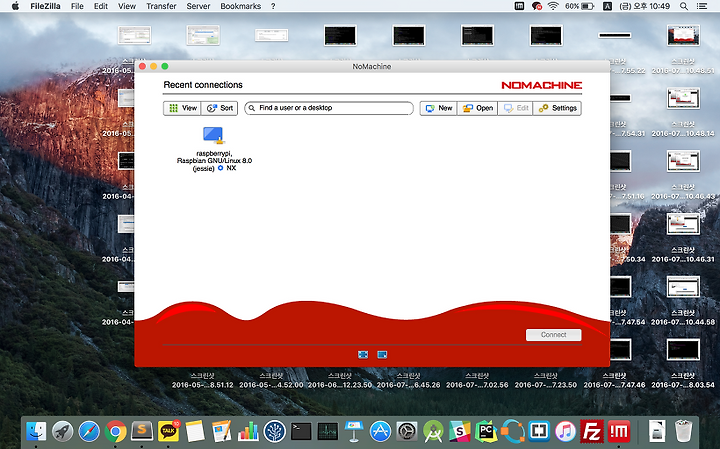Open the ? help menu

click(x=273, y=6)
